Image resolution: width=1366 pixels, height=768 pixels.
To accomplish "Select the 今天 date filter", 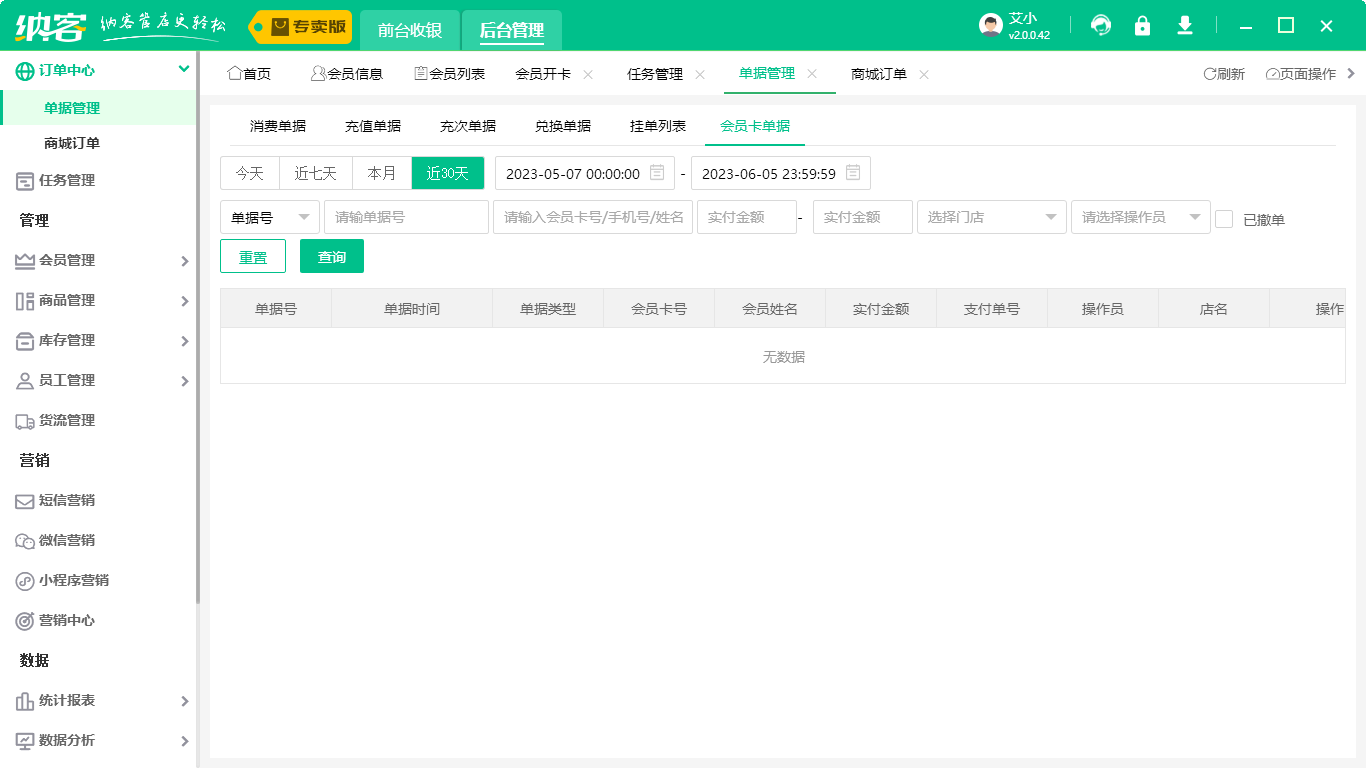I will pyautogui.click(x=249, y=172).
